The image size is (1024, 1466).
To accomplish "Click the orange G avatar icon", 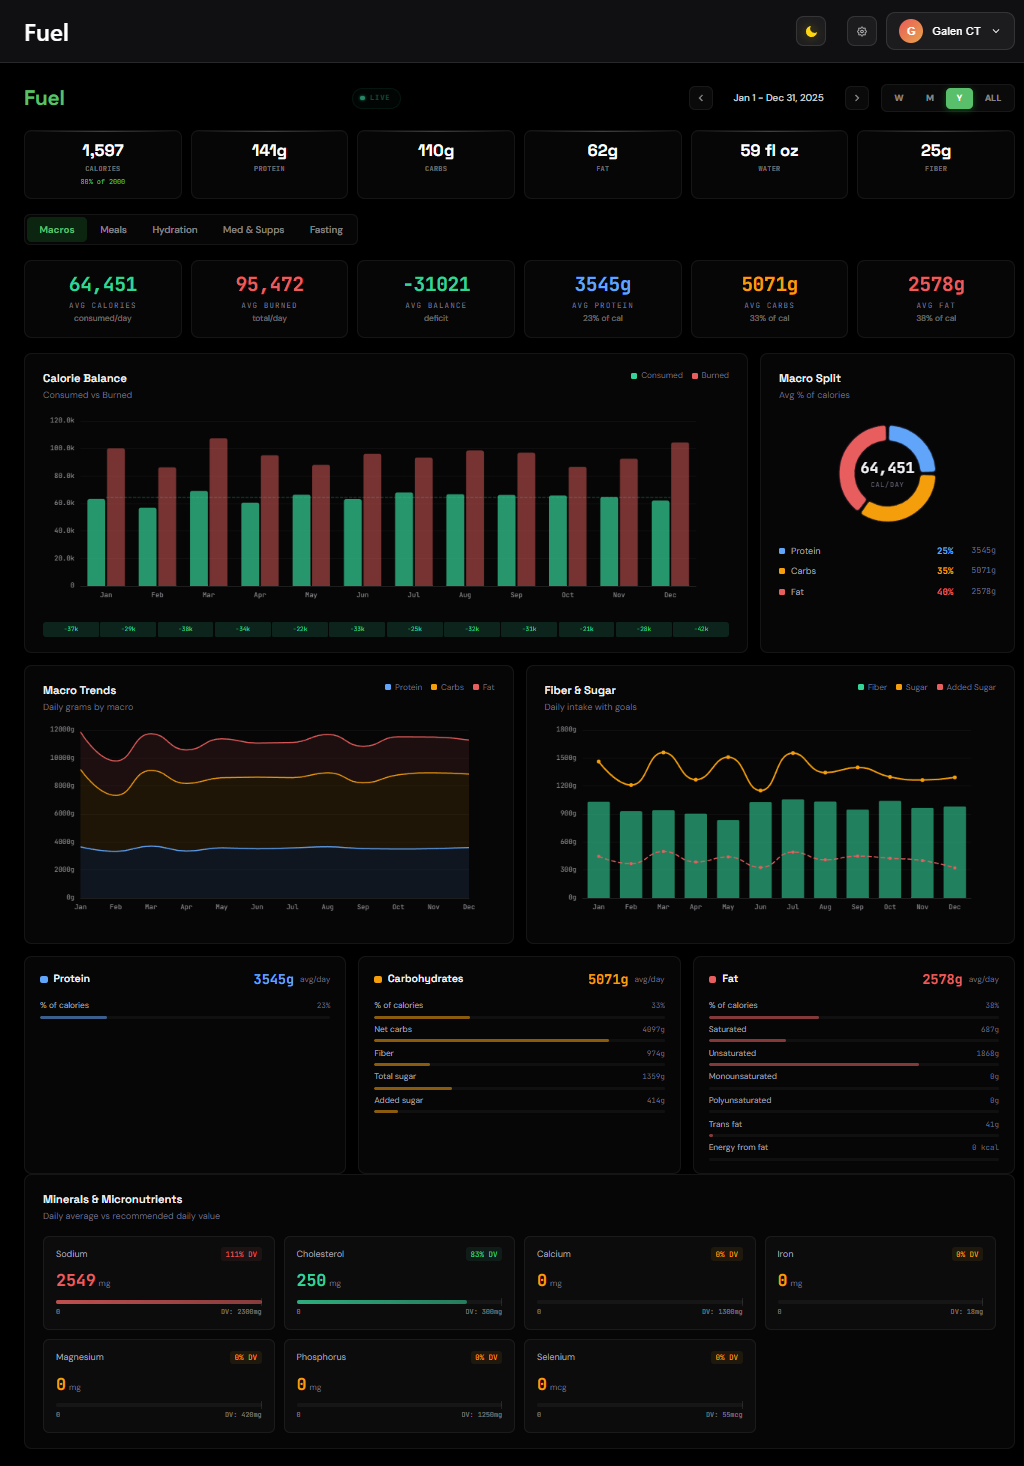I will point(910,31).
